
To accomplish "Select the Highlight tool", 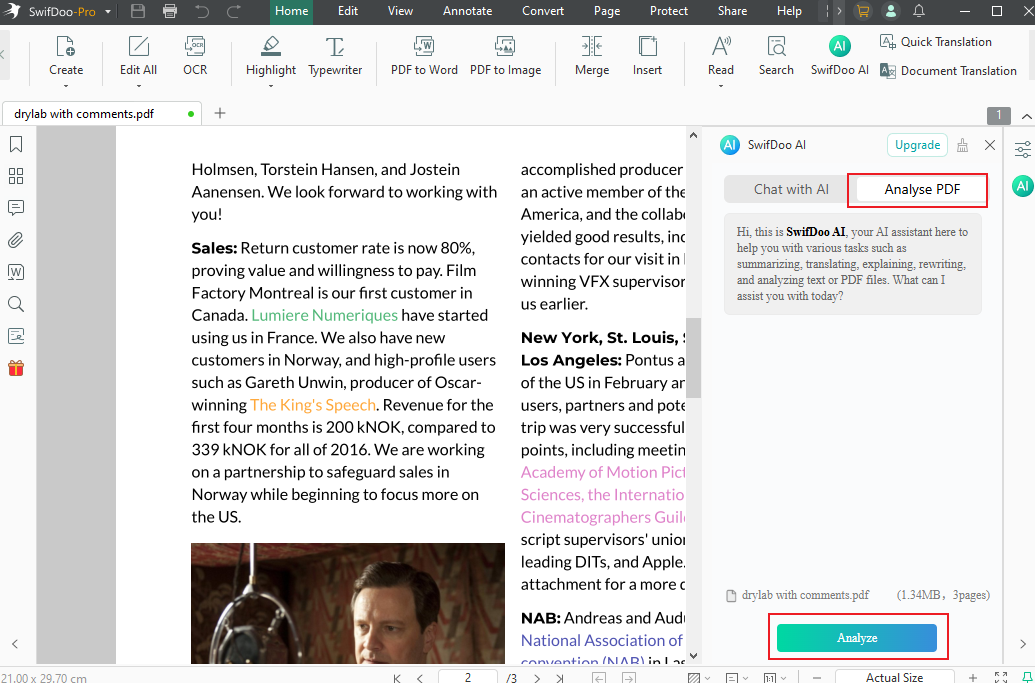I will click(x=270, y=50).
